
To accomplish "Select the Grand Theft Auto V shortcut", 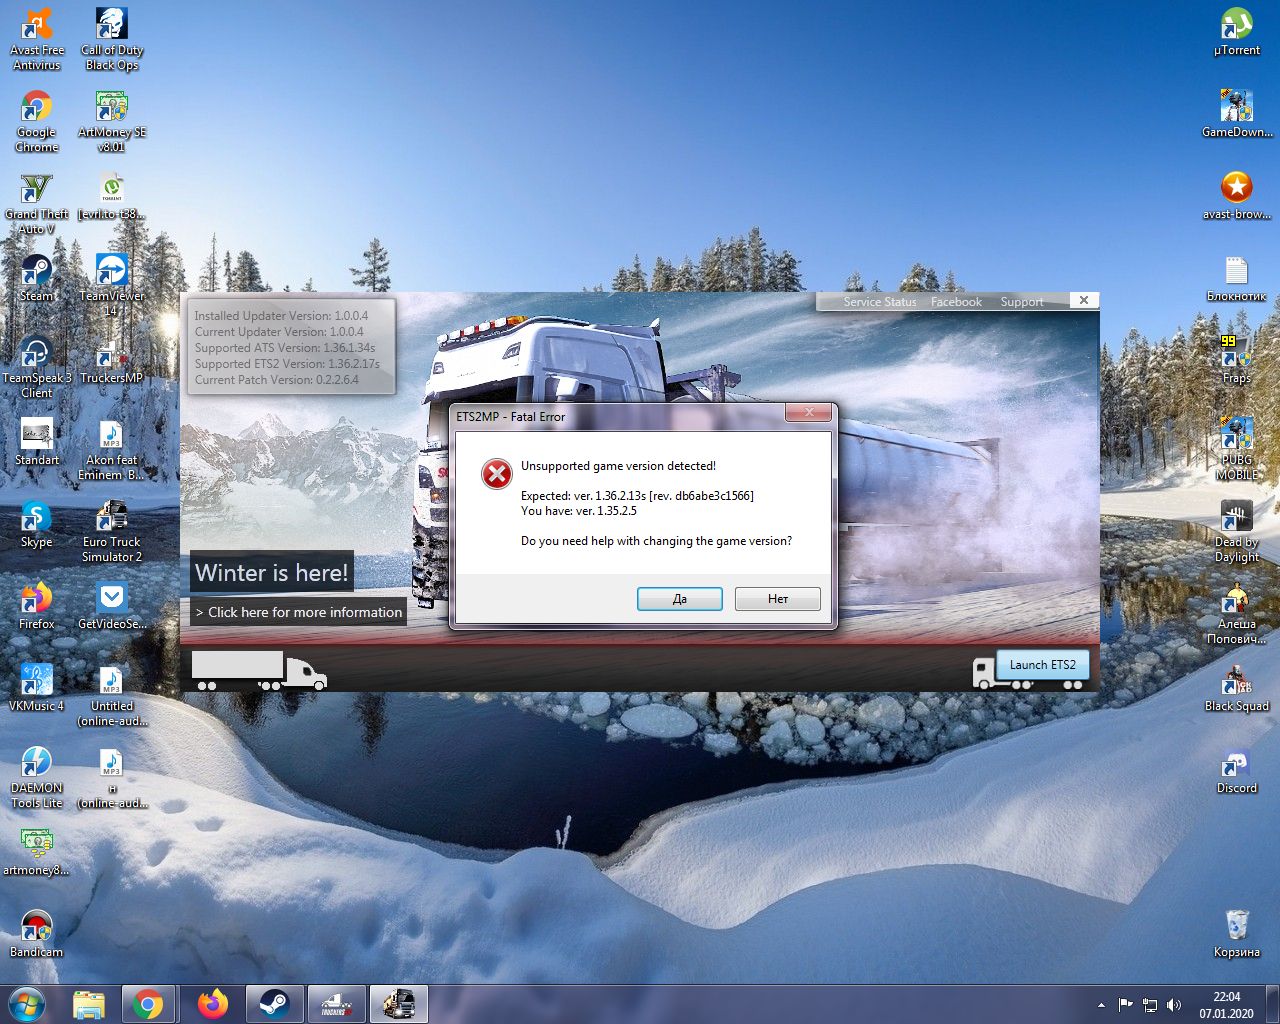I will (37, 204).
